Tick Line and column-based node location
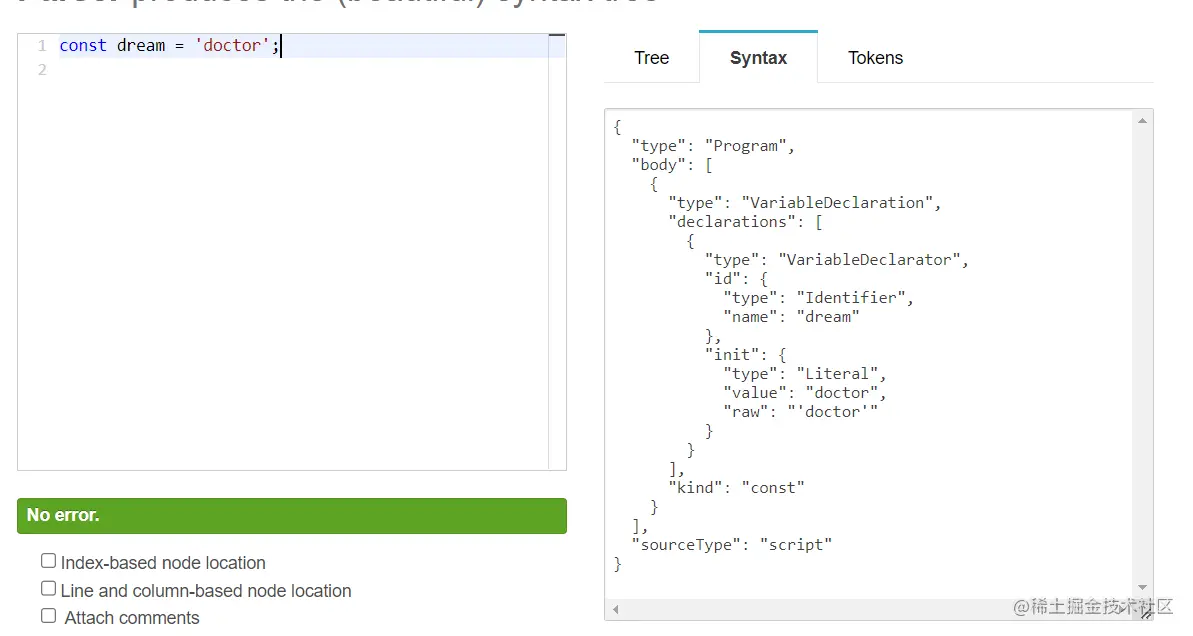Image resolution: width=1193 pixels, height=636 pixels. coord(49,589)
